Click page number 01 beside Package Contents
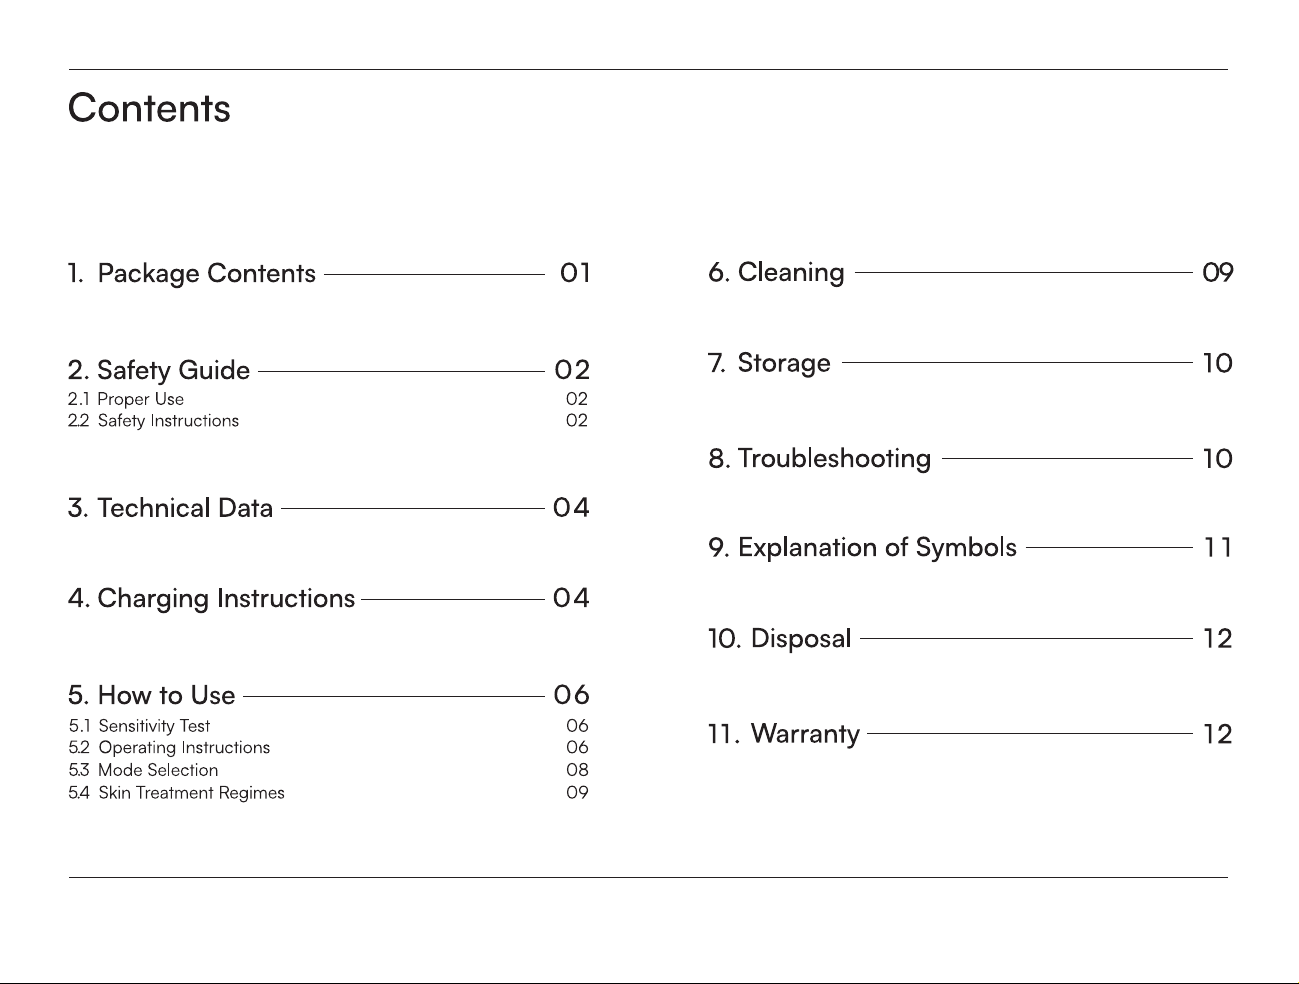1299x984 pixels. point(575,272)
